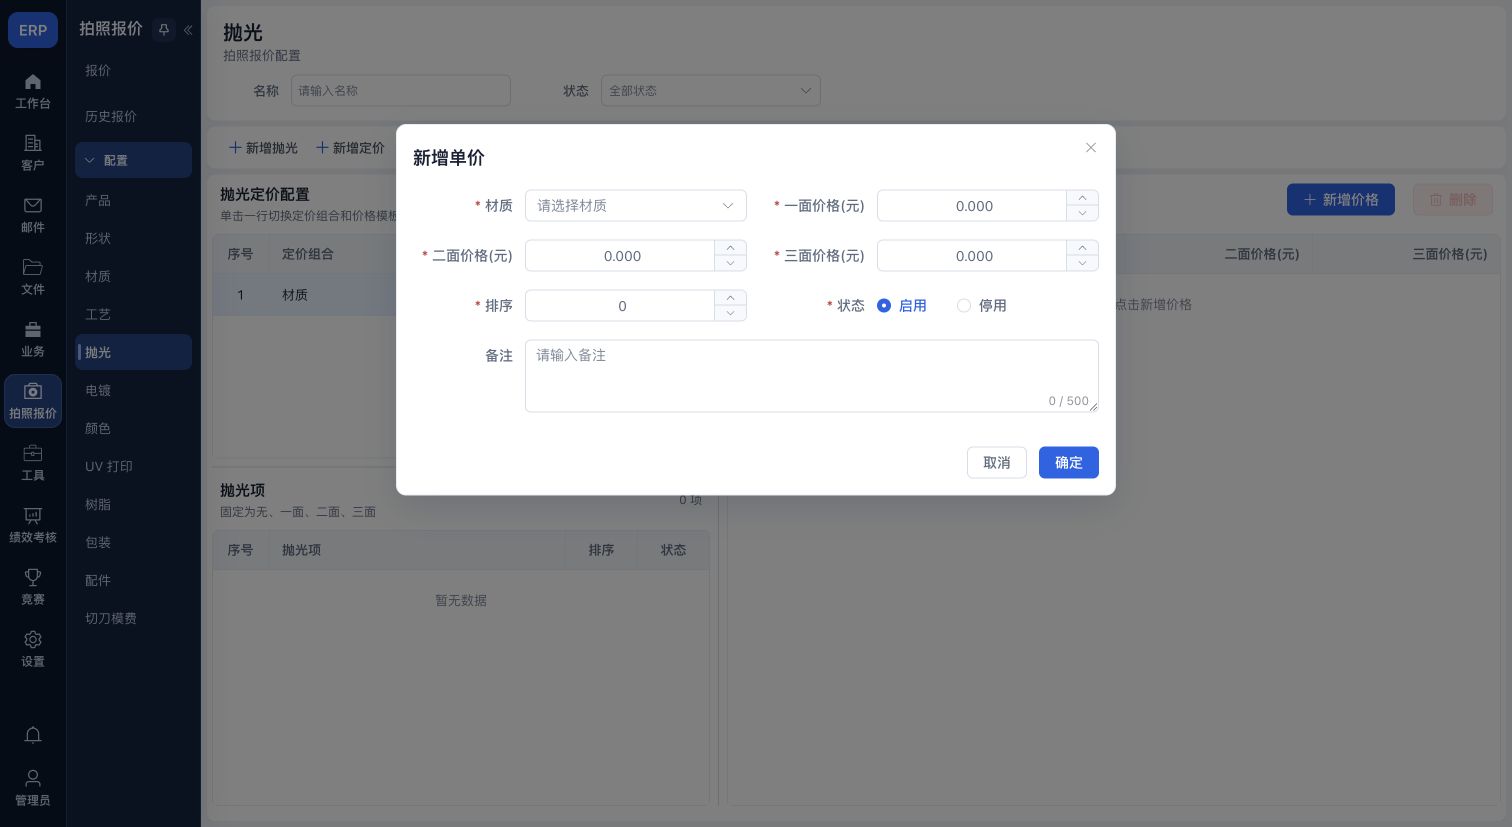The height and width of the screenshot is (827, 1512).
Task: Increase 排序 value with up arrow
Action: (x=730, y=298)
